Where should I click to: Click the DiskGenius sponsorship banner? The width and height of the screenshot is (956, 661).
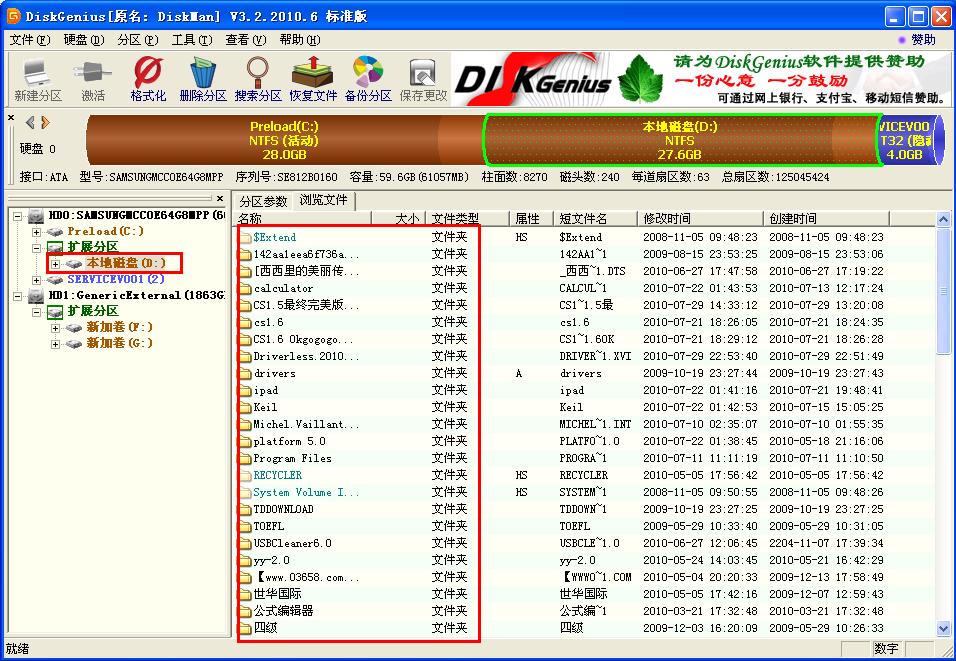point(700,79)
